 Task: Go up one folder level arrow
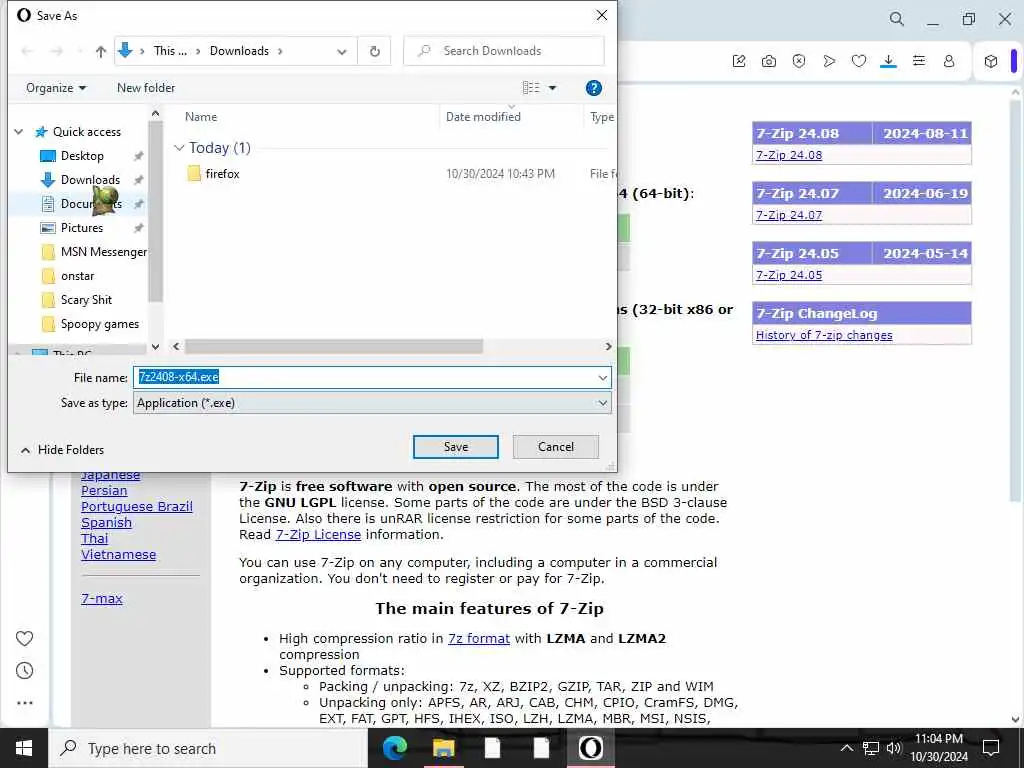(101, 51)
